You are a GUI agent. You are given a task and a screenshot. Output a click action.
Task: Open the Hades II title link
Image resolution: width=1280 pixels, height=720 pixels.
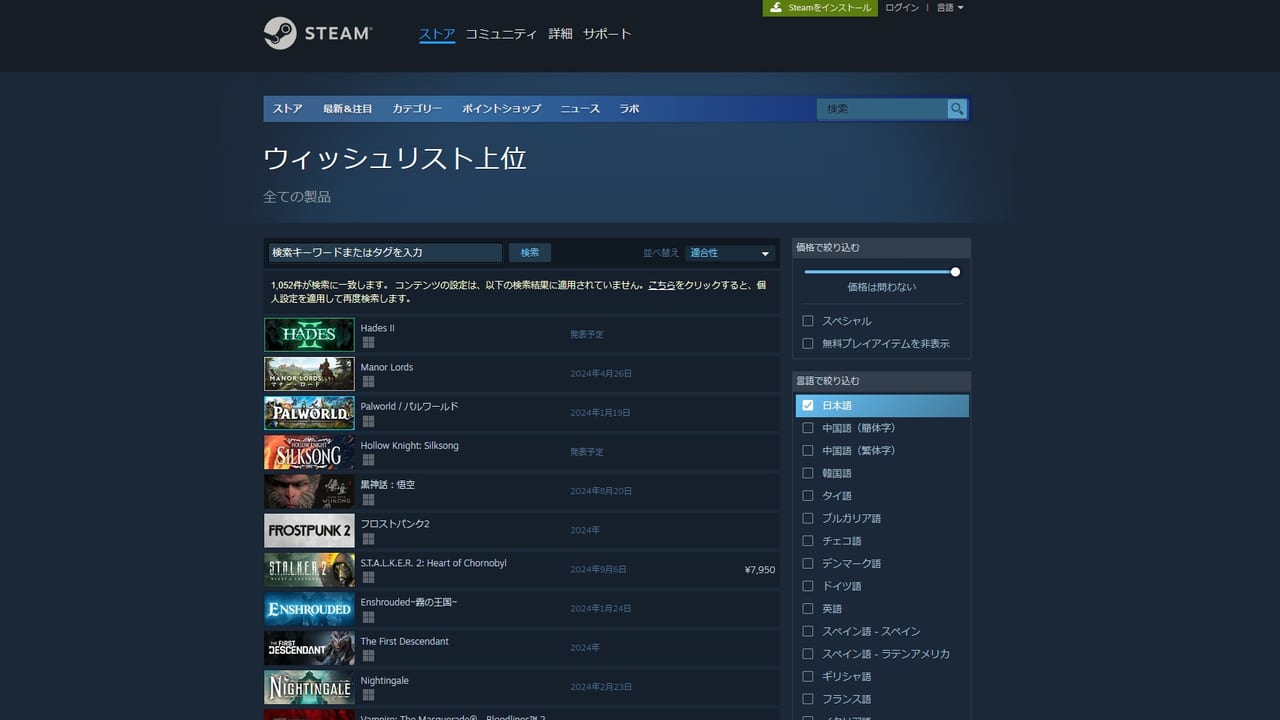(377, 328)
